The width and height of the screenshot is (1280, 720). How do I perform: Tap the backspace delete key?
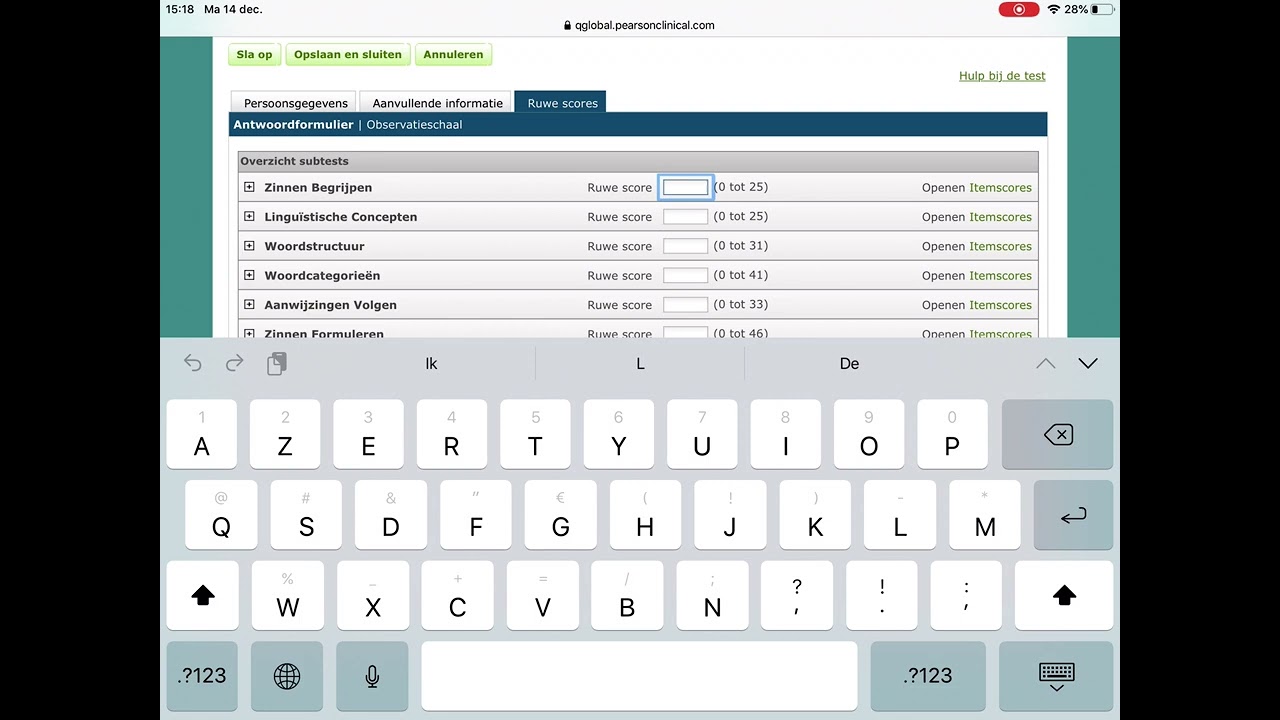(1057, 435)
